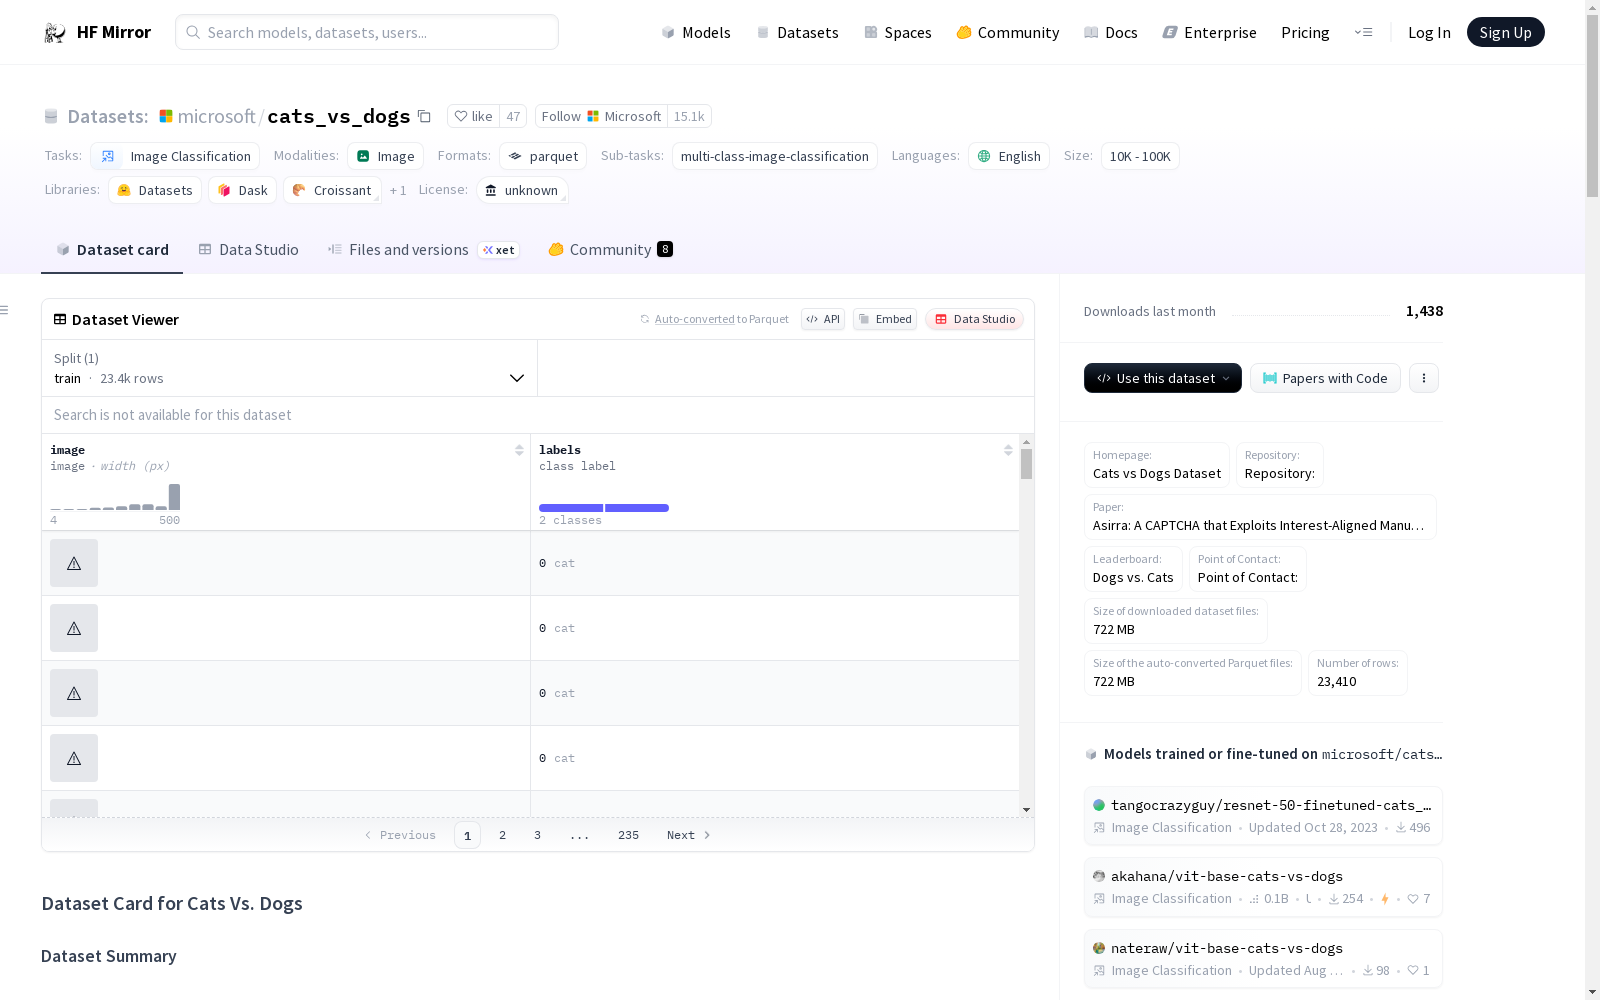Image resolution: width=1600 pixels, height=1000 pixels.
Task: Focus the search models, datasets, users field
Action: pos(367,32)
